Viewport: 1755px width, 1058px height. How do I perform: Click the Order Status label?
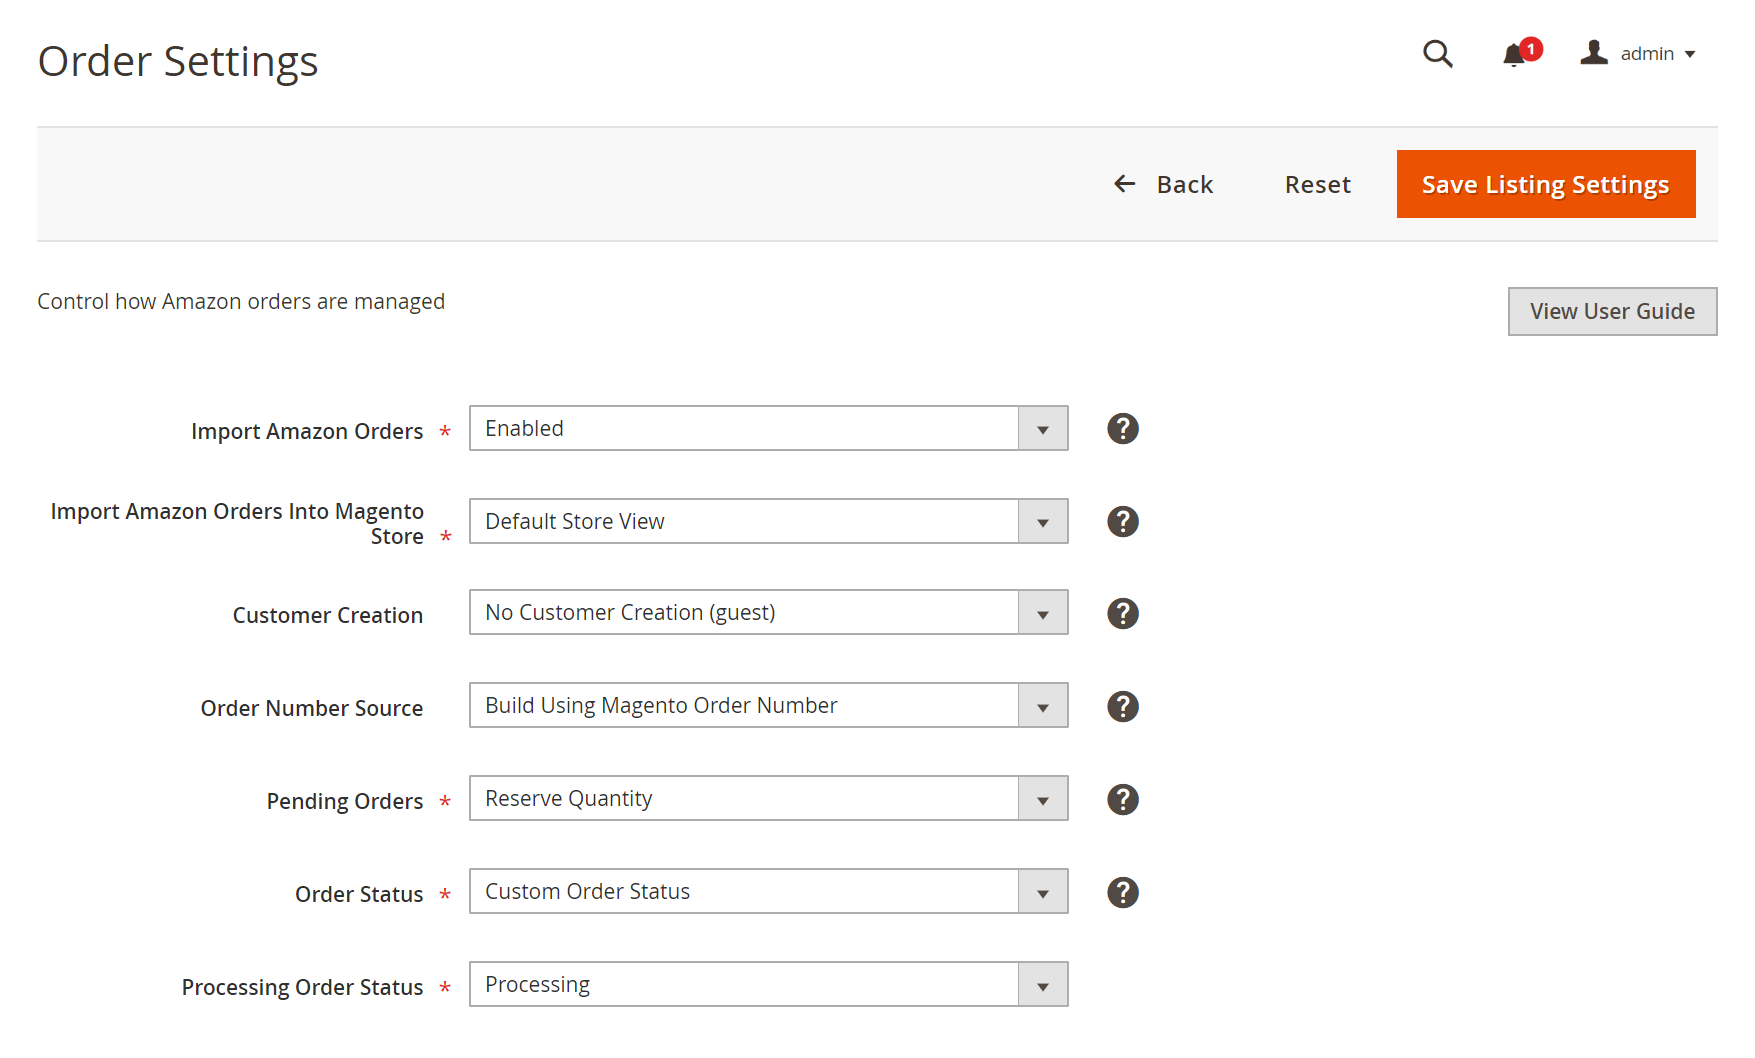(359, 894)
